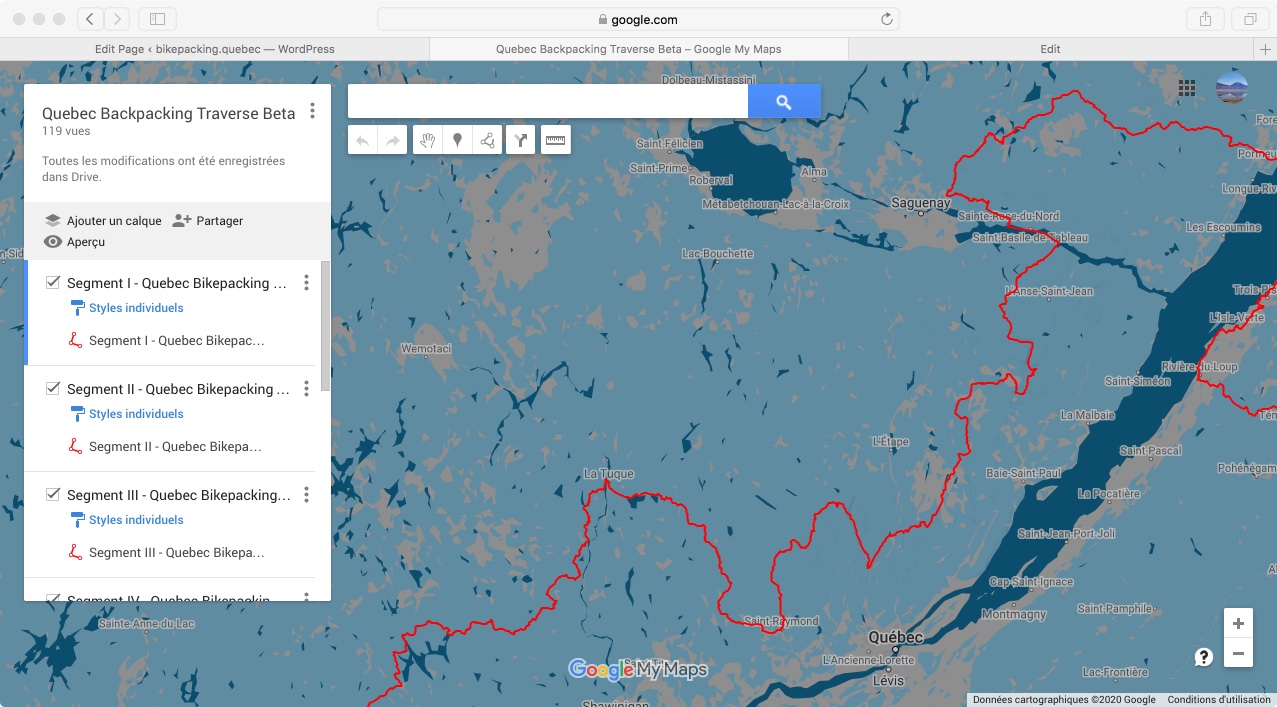Viewport: 1277px width, 707px height.
Task: Click the Quebec Backpacking Traverse Beta title
Action: coord(169,113)
